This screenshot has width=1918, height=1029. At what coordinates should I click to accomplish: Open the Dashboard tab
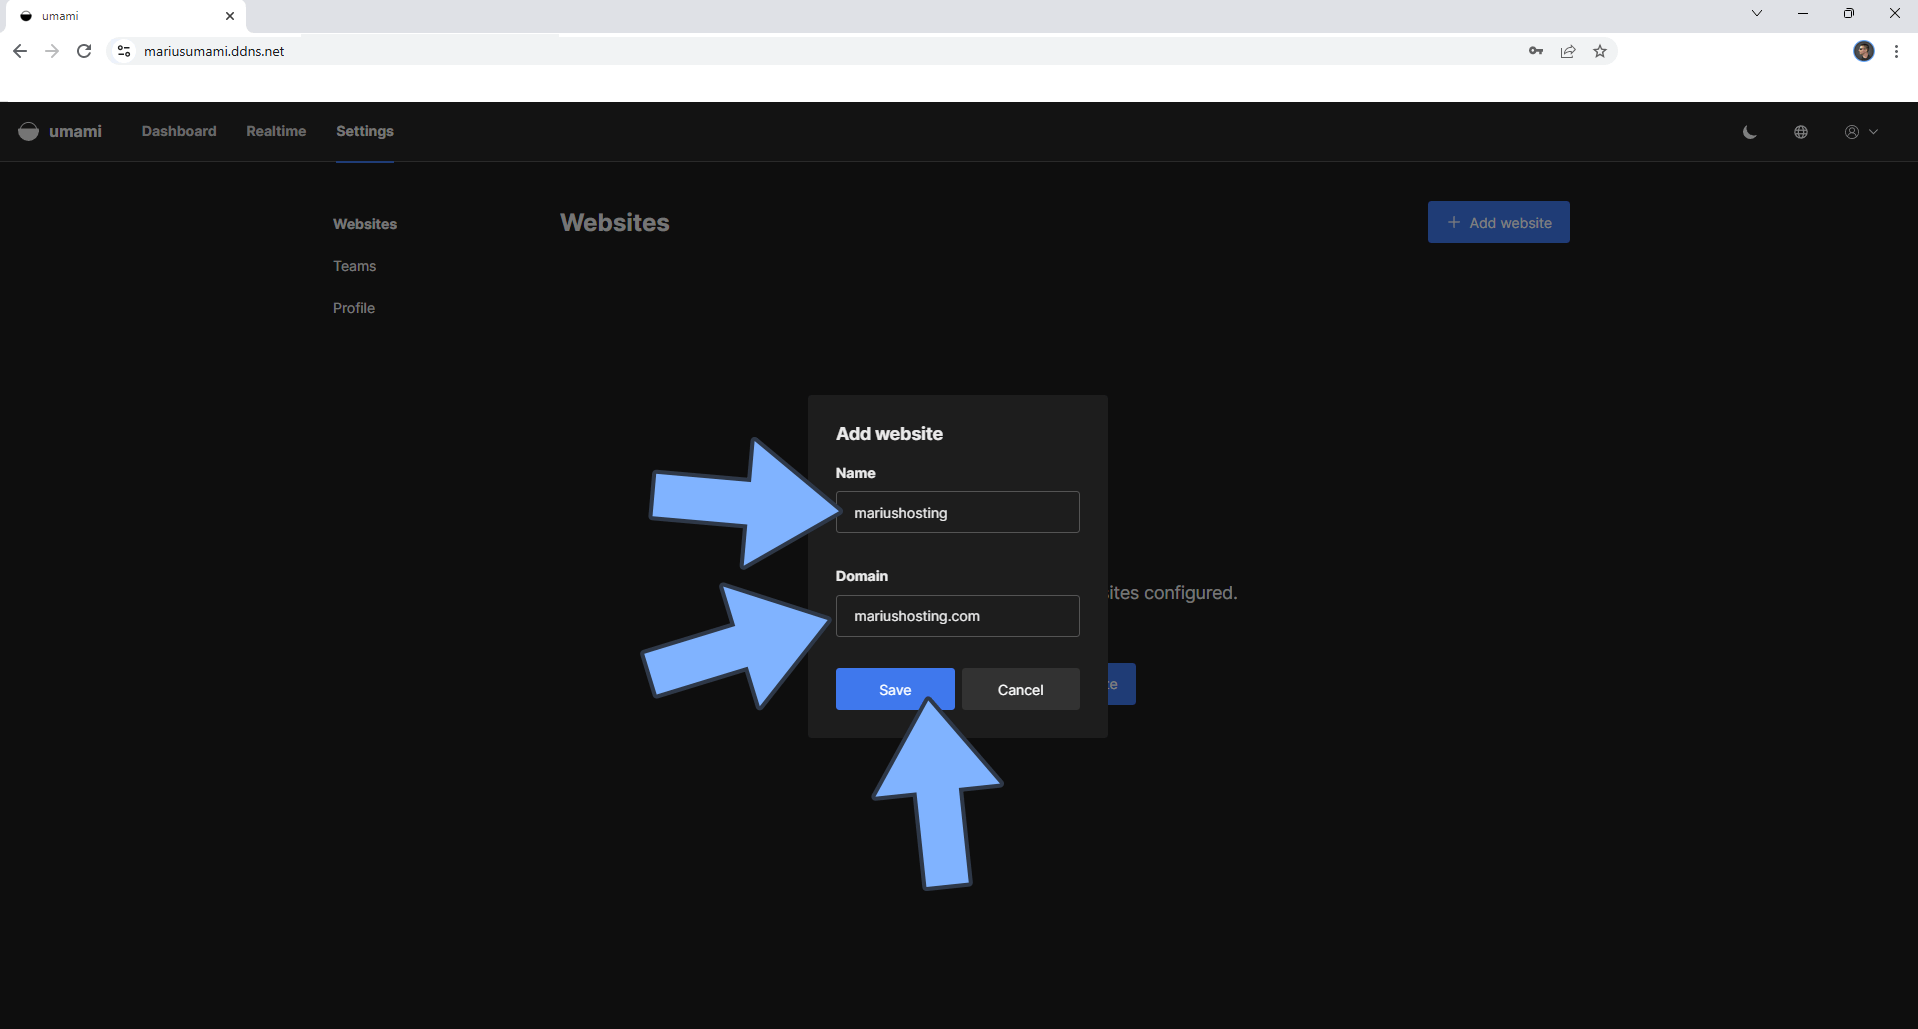tap(179, 131)
